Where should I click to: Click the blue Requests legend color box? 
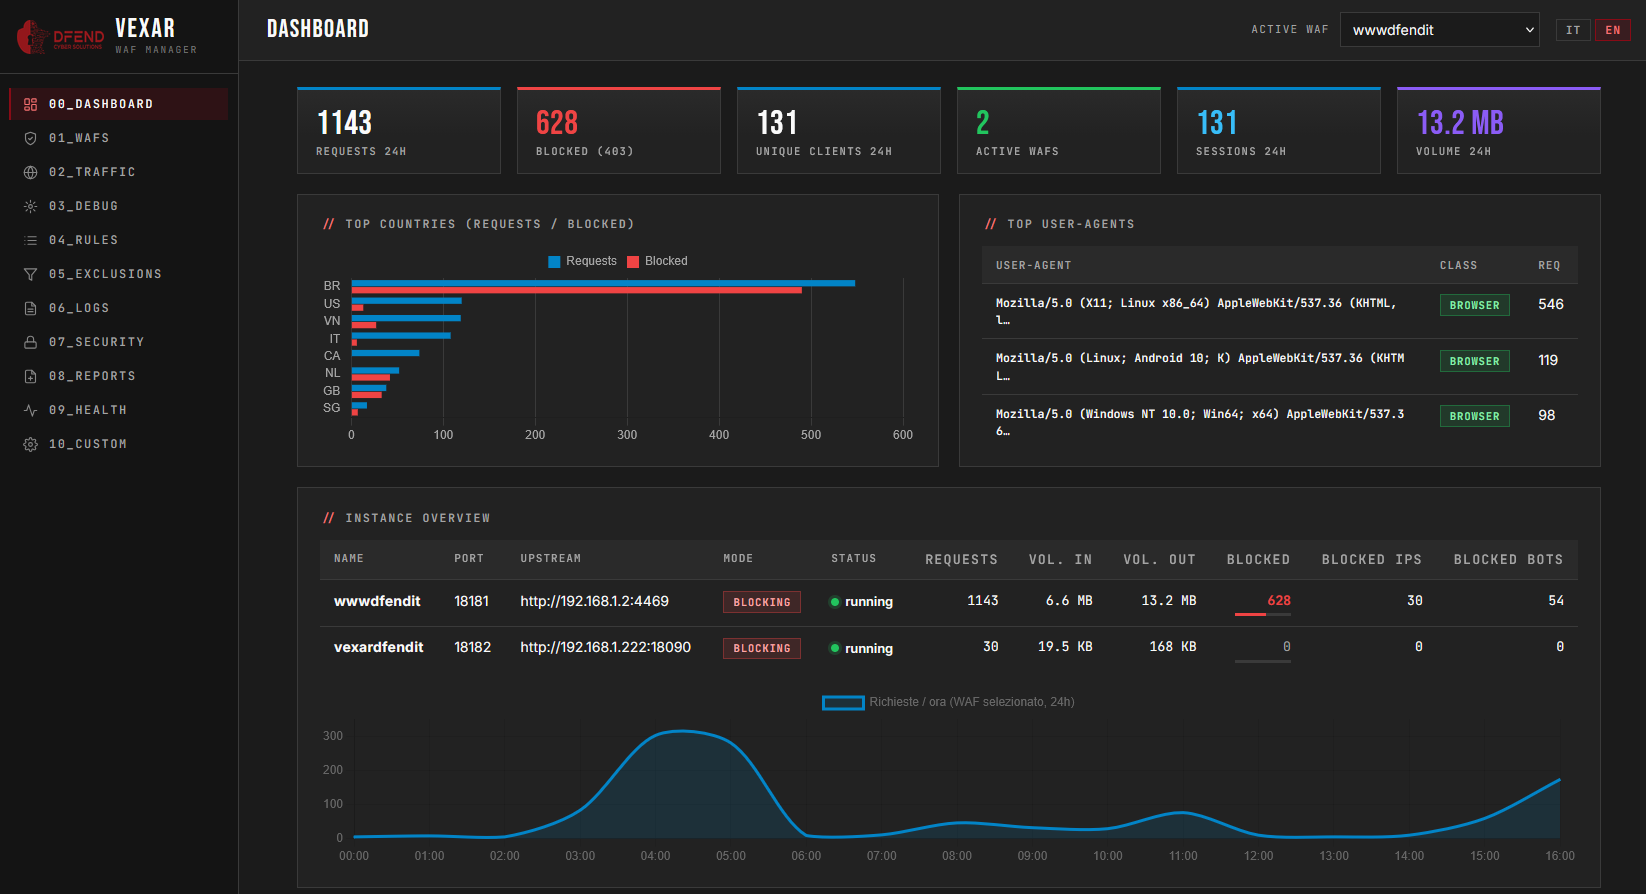[554, 262]
